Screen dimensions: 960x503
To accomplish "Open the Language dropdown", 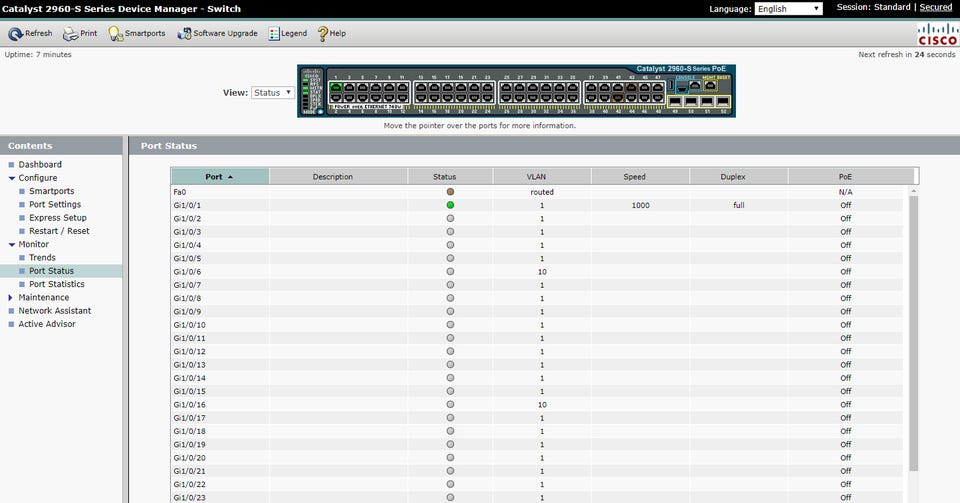I will point(788,9).
